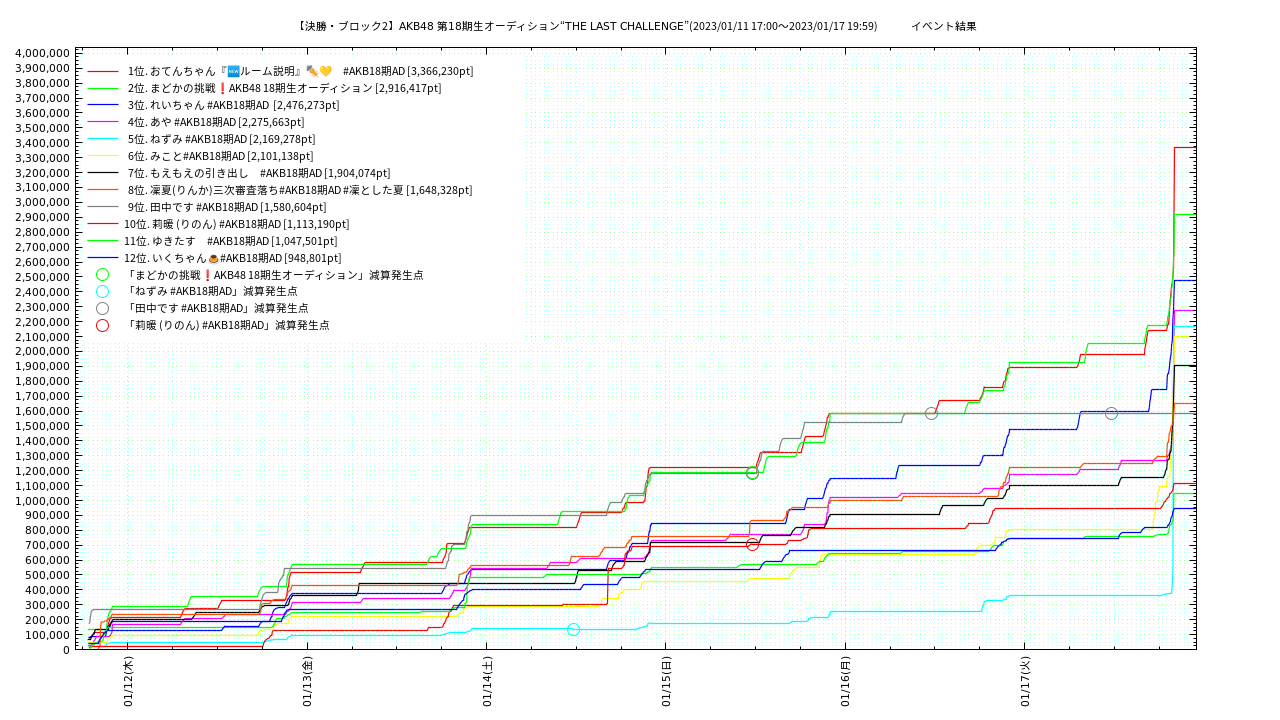Click the legend text「まどかの挑戦 AKB48 18期生オーディション」減算発生点
Viewport: 1280px width, 720px height.
(274, 275)
